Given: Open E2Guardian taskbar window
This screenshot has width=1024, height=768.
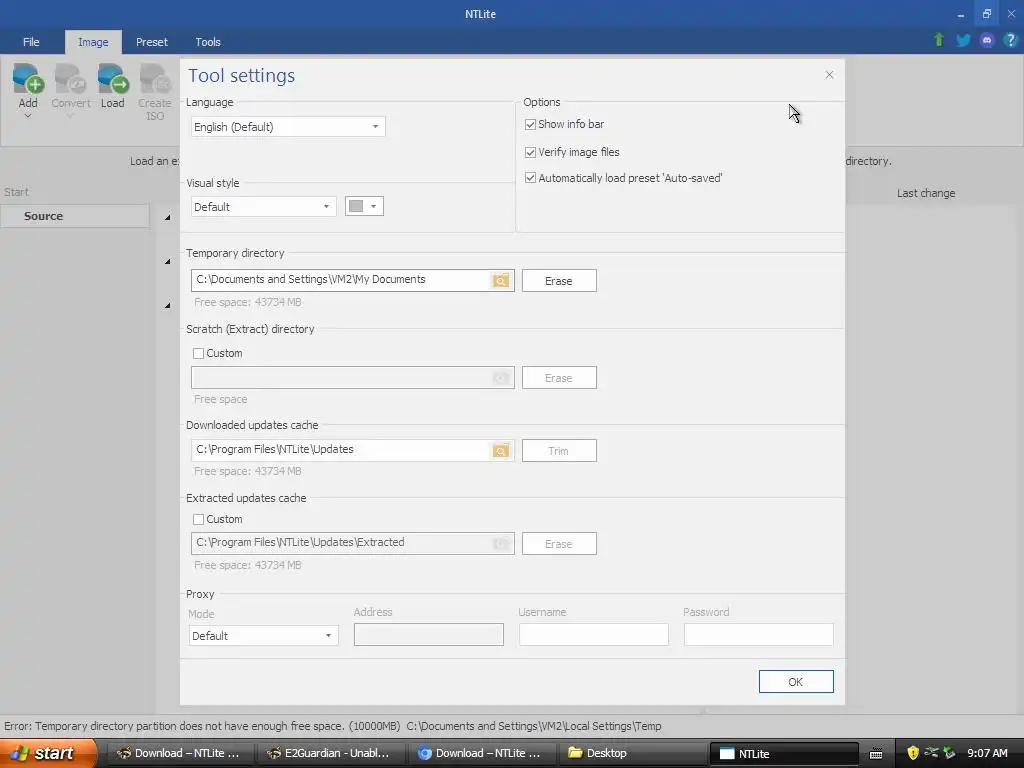Looking at the screenshot, I should (x=330, y=754).
